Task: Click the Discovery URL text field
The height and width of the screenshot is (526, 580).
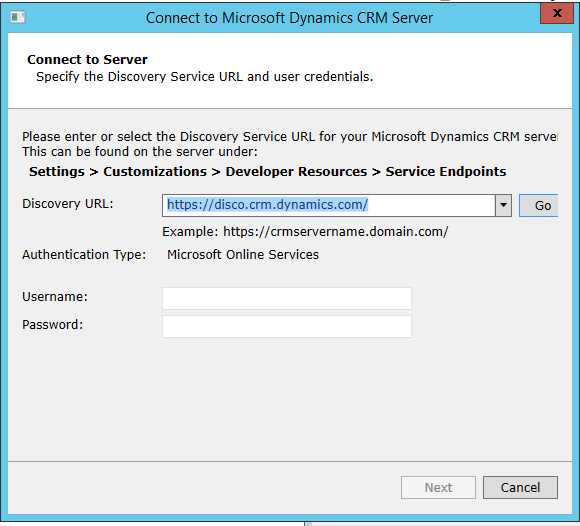Action: click(x=328, y=205)
